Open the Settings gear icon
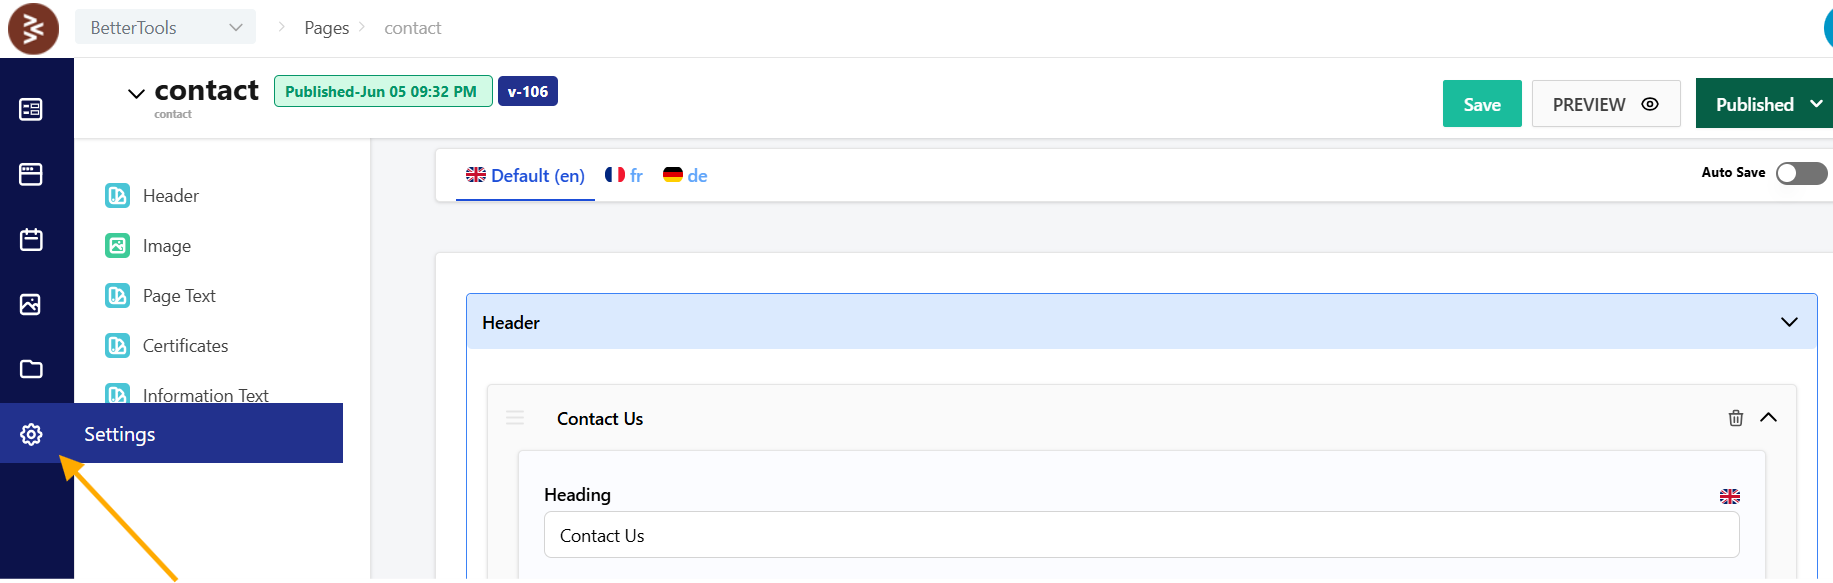This screenshot has height=583, width=1833. pyautogui.click(x=31, y=434)
